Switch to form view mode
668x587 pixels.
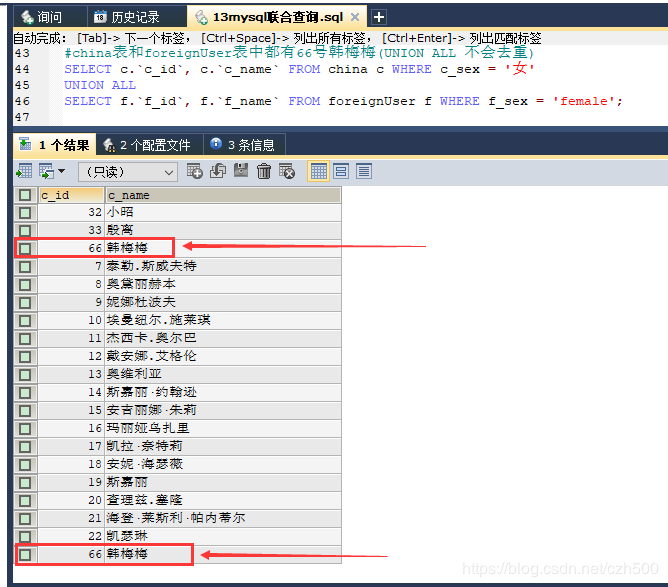(x=341, y=171)
